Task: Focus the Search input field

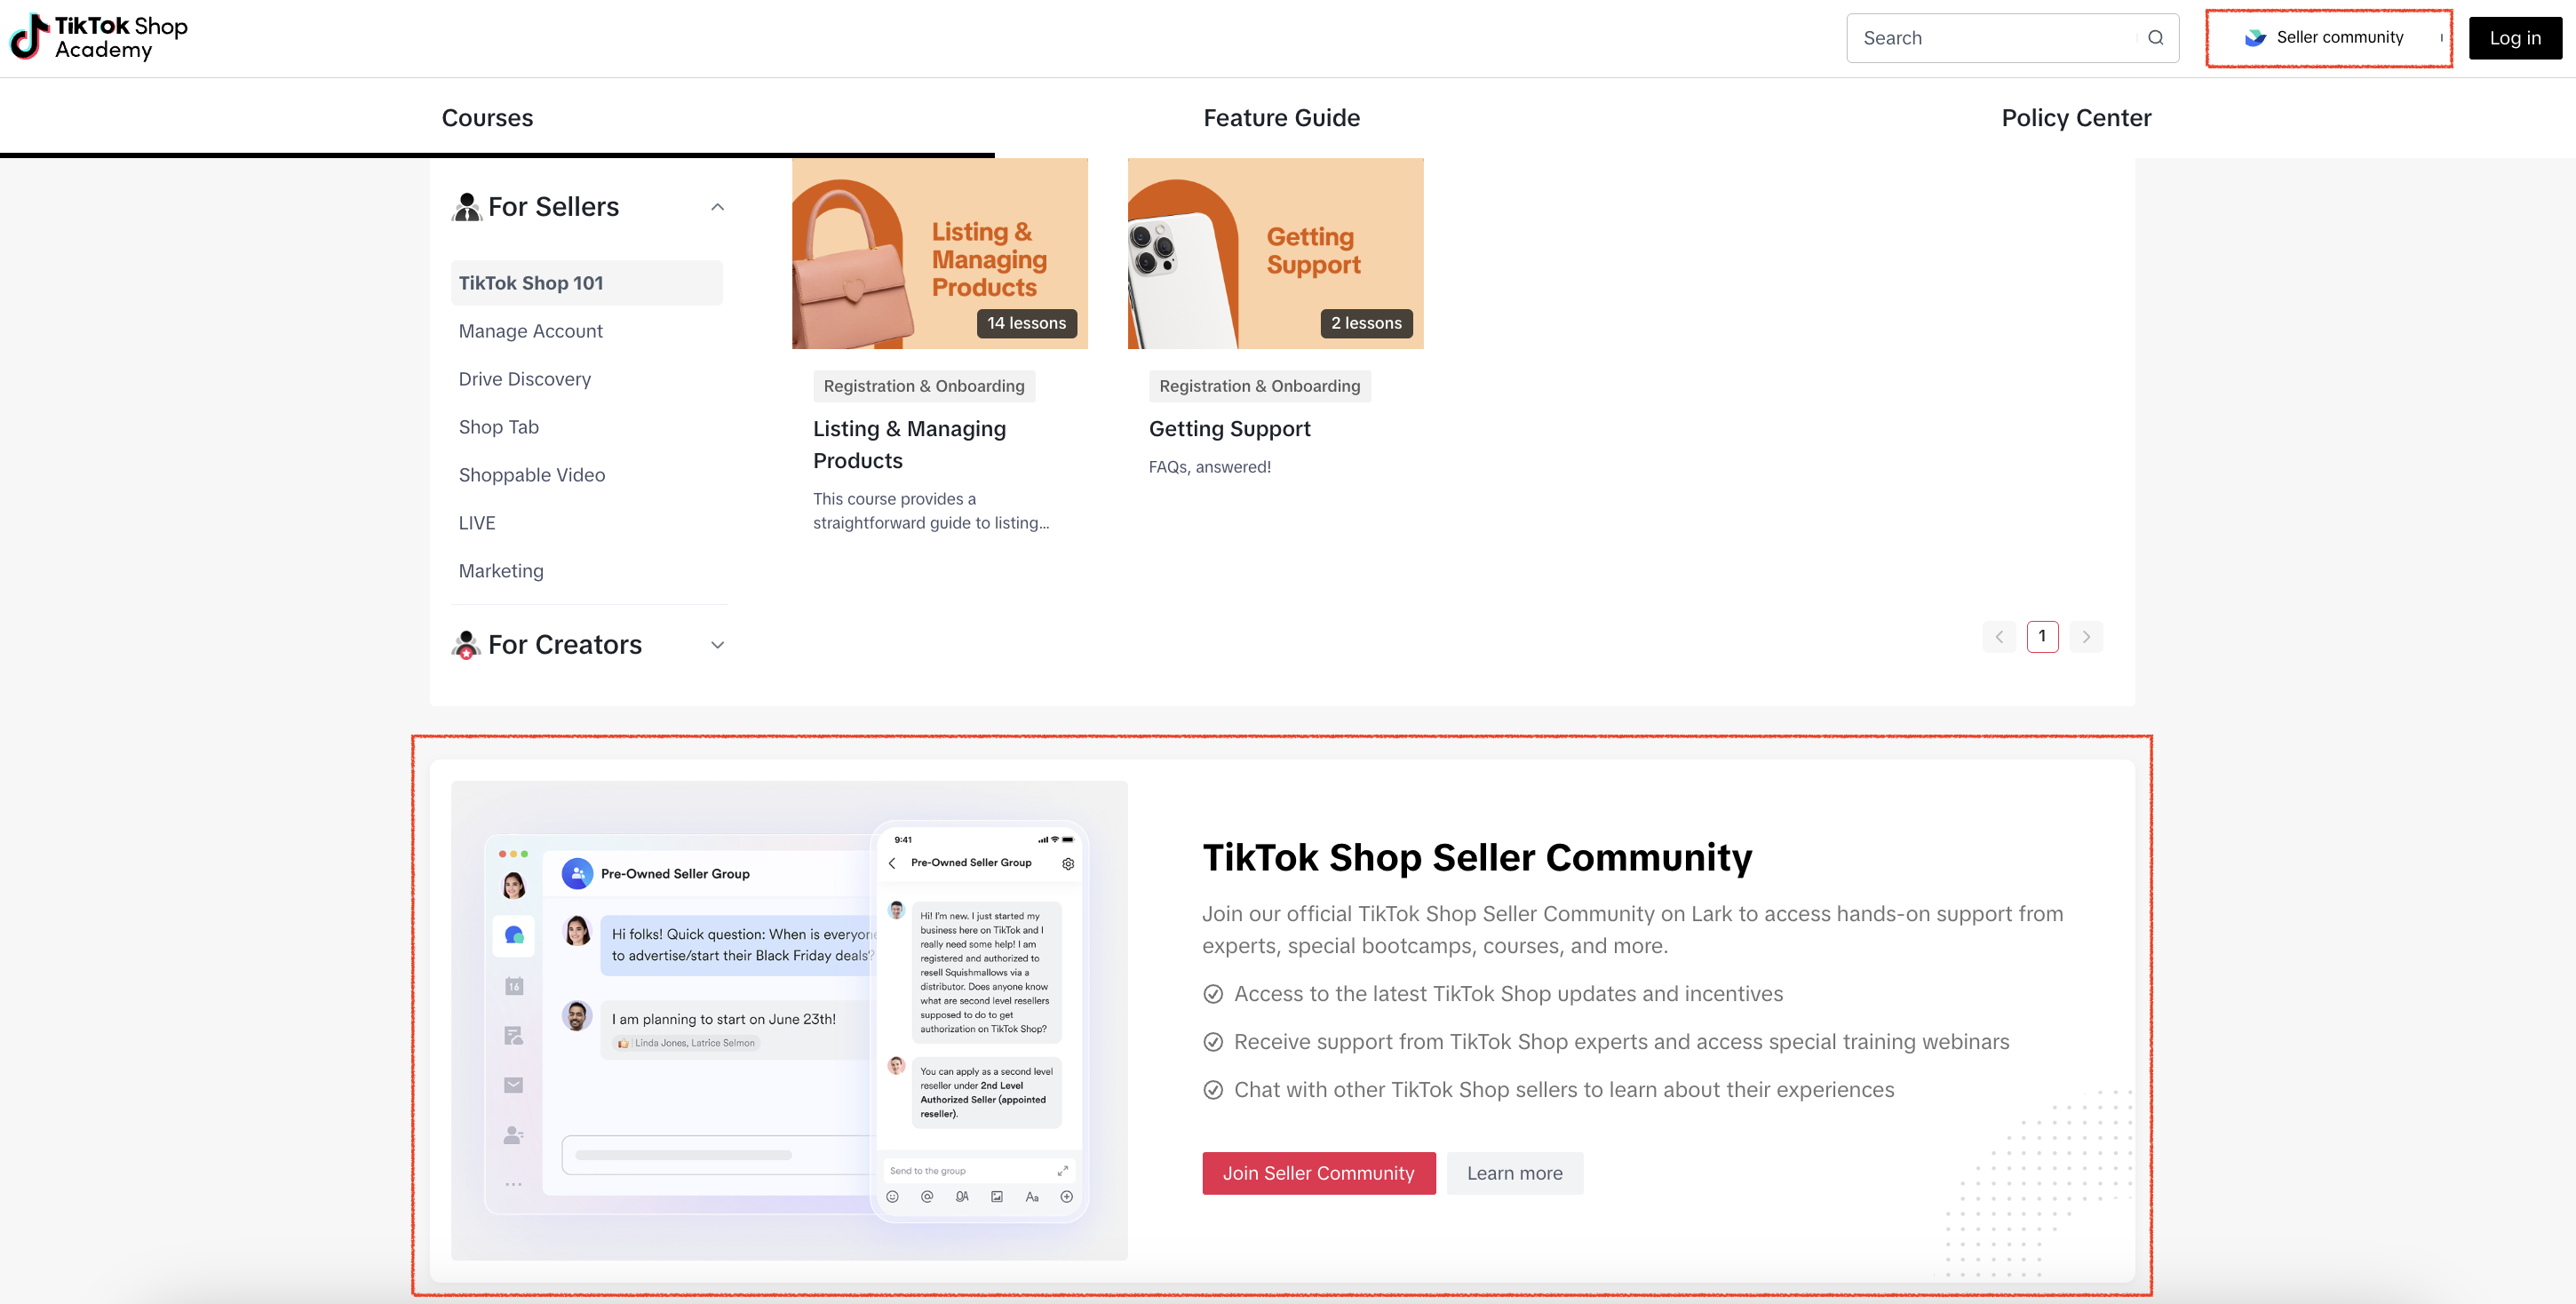Action: pyautogui.click(x=1990, y=38)
